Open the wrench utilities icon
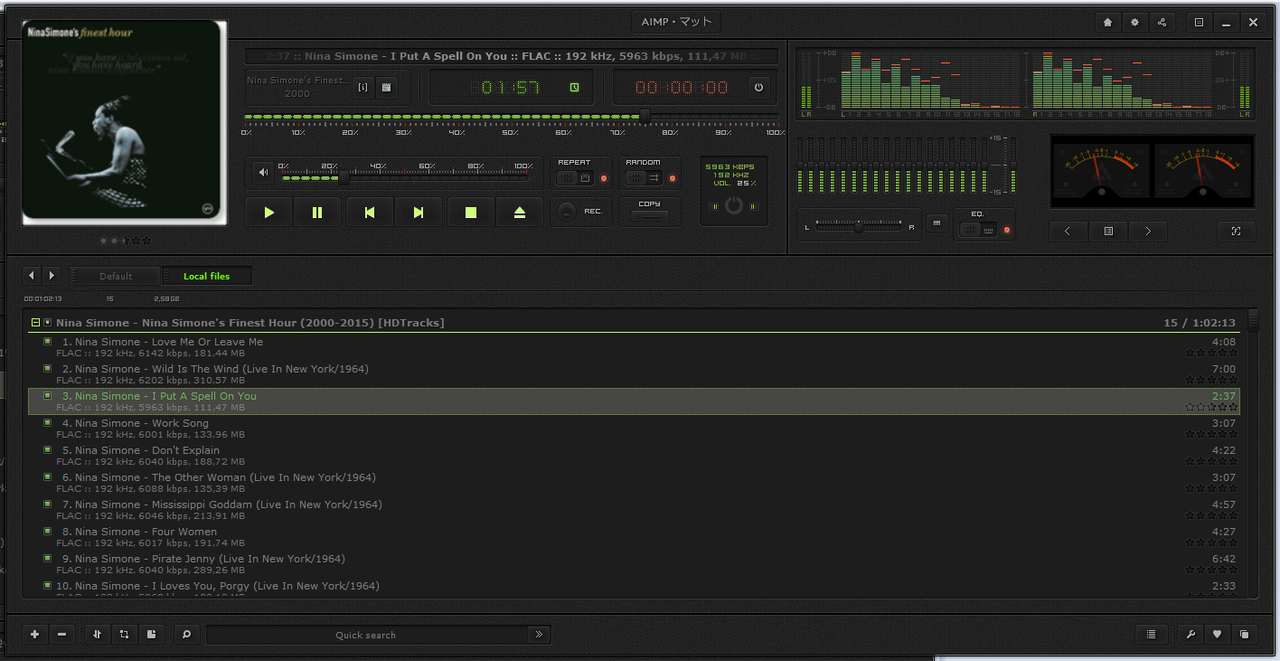The width and height of the screenshot is (1280, 661). 1190,634
